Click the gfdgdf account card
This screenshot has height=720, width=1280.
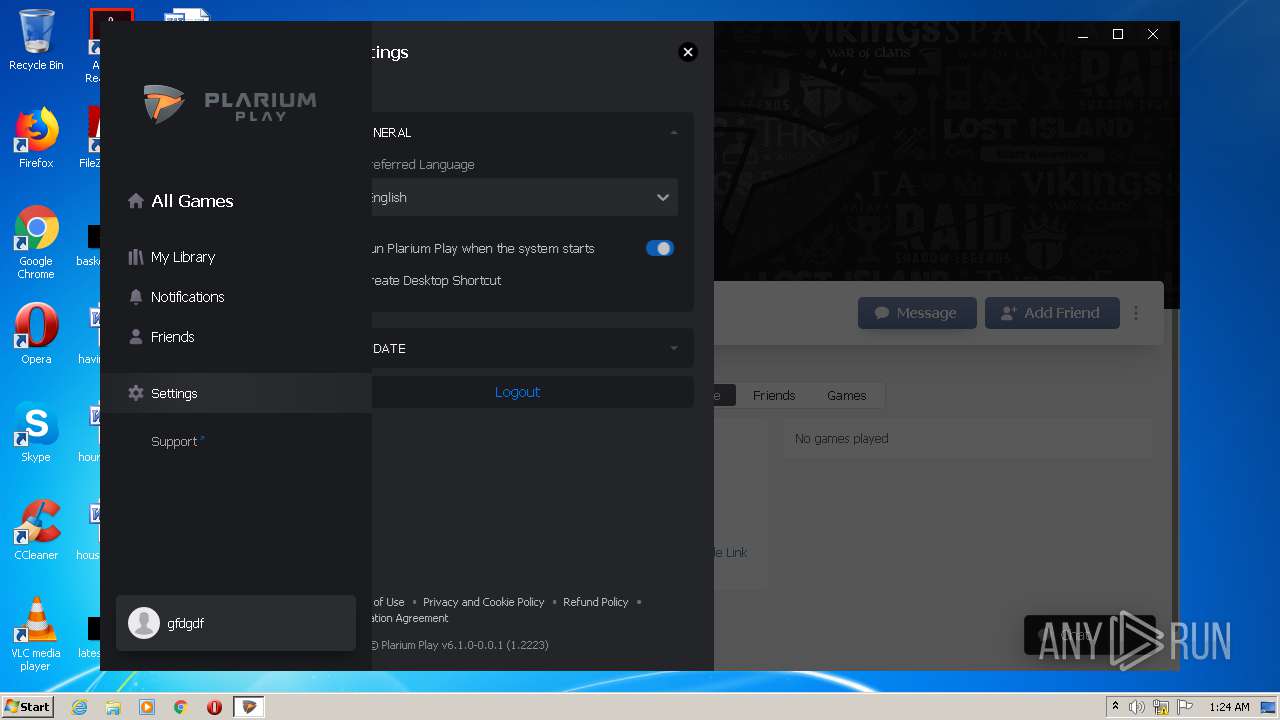click(x=236, y=623)
